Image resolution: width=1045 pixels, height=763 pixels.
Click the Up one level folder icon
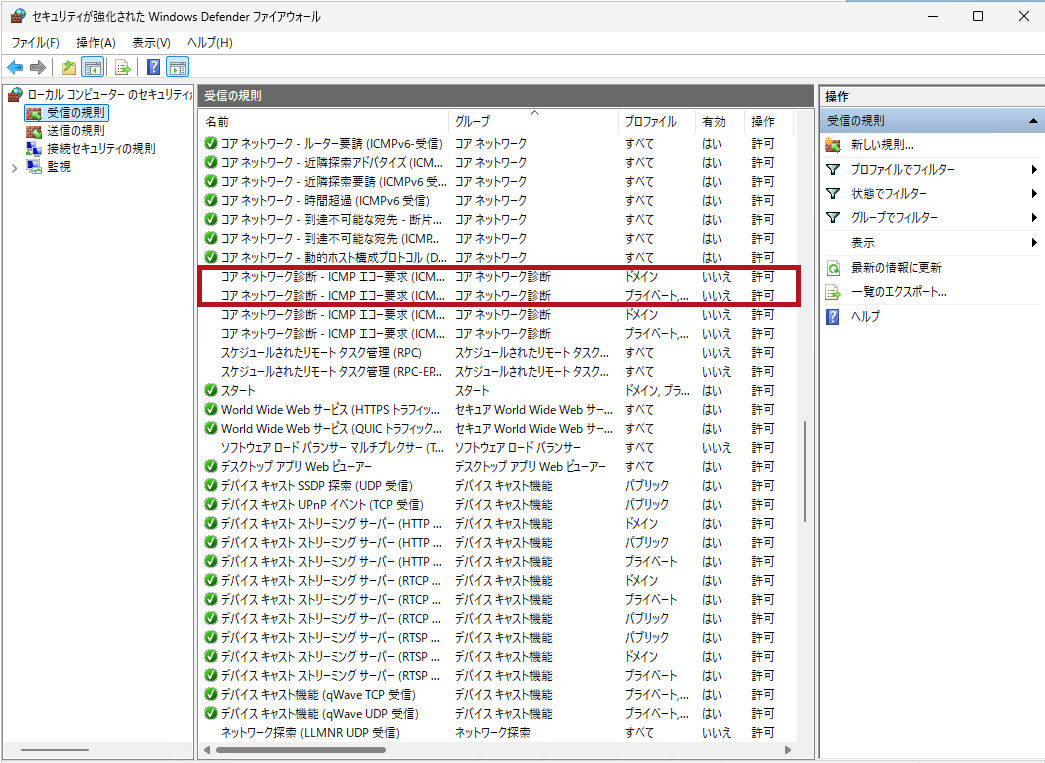[x=69, y=67]
